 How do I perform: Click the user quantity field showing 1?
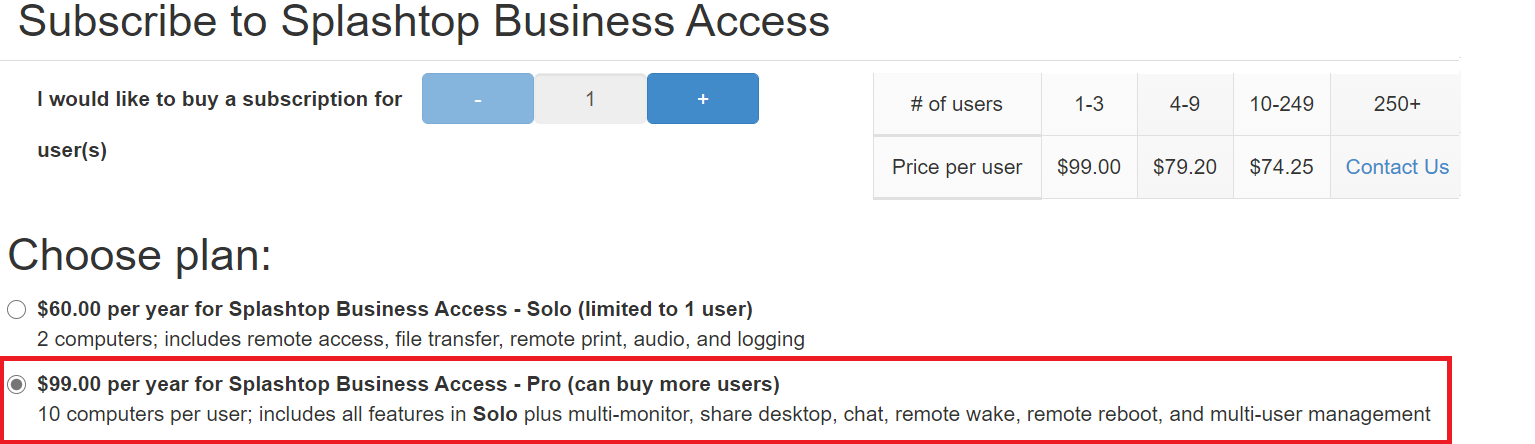(x=590, y=99)
